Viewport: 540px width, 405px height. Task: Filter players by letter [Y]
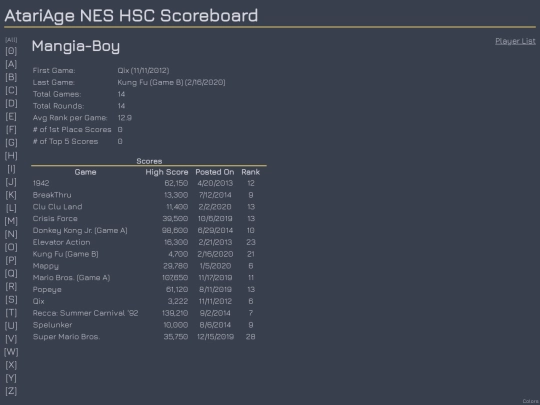pos(11,378)
